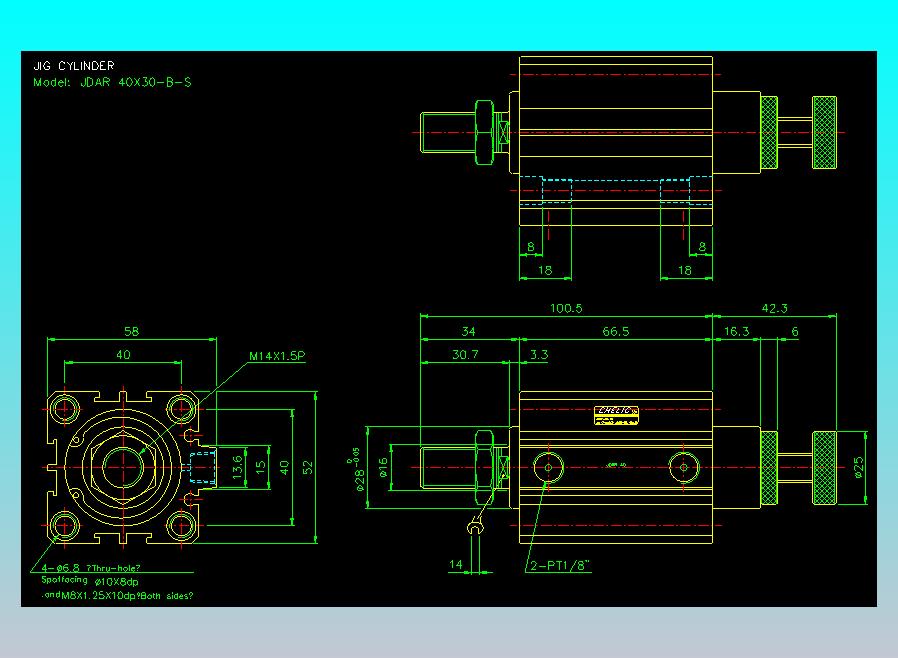Screen dimensions: 898x658
Task: Click the '2-PT1/8"' port callout
Action: pos(560,566)
